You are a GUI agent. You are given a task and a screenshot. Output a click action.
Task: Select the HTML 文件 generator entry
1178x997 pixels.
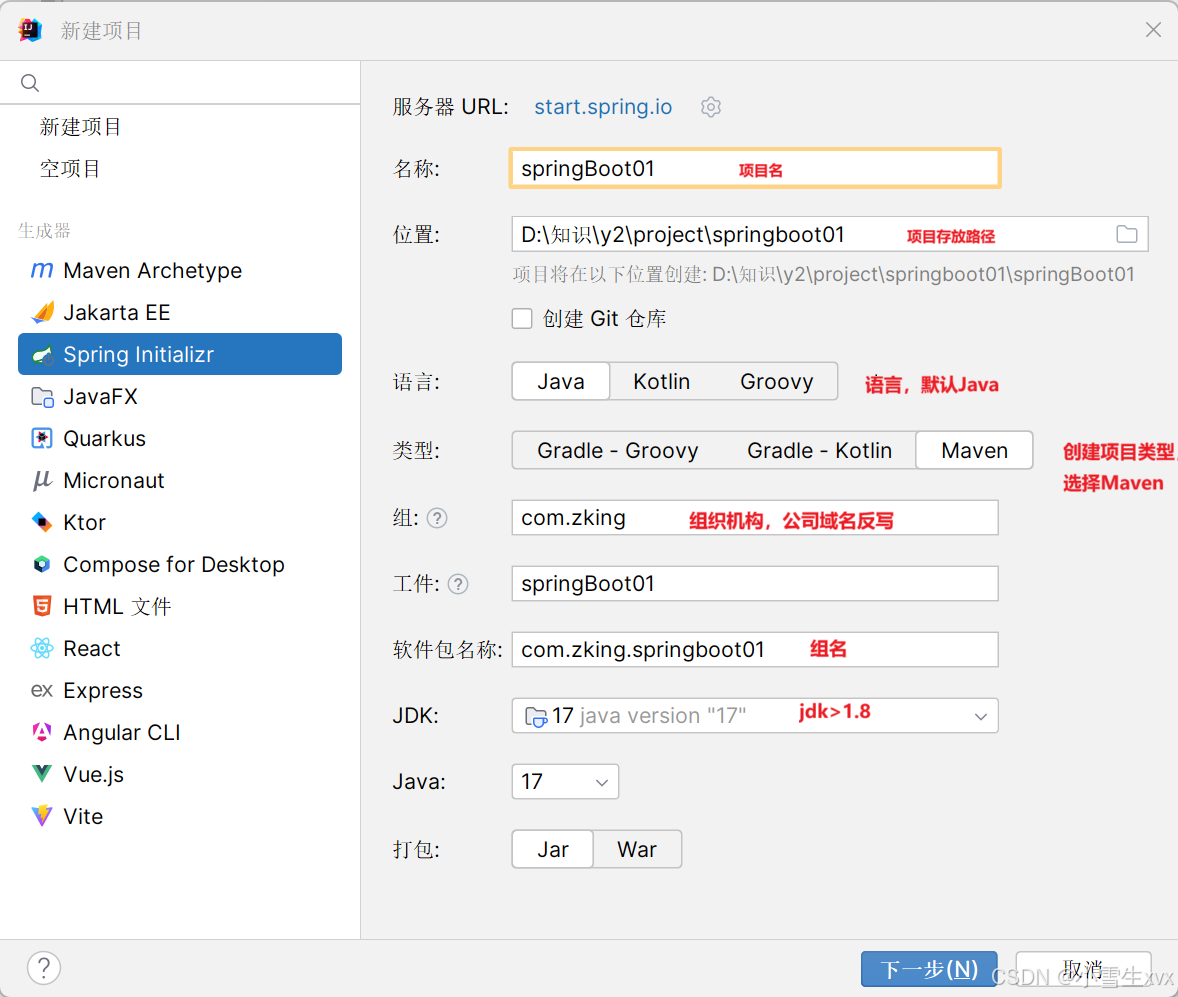[x=180, y=606]
